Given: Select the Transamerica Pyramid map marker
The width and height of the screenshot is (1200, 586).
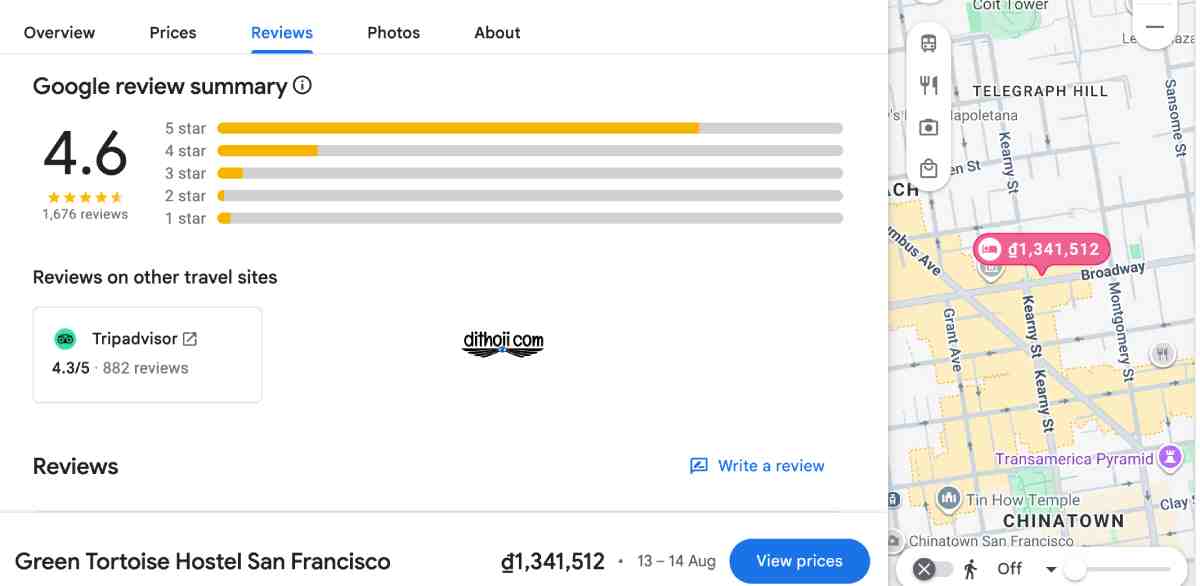Looking at the screenshot, I should pos(1168,459).
